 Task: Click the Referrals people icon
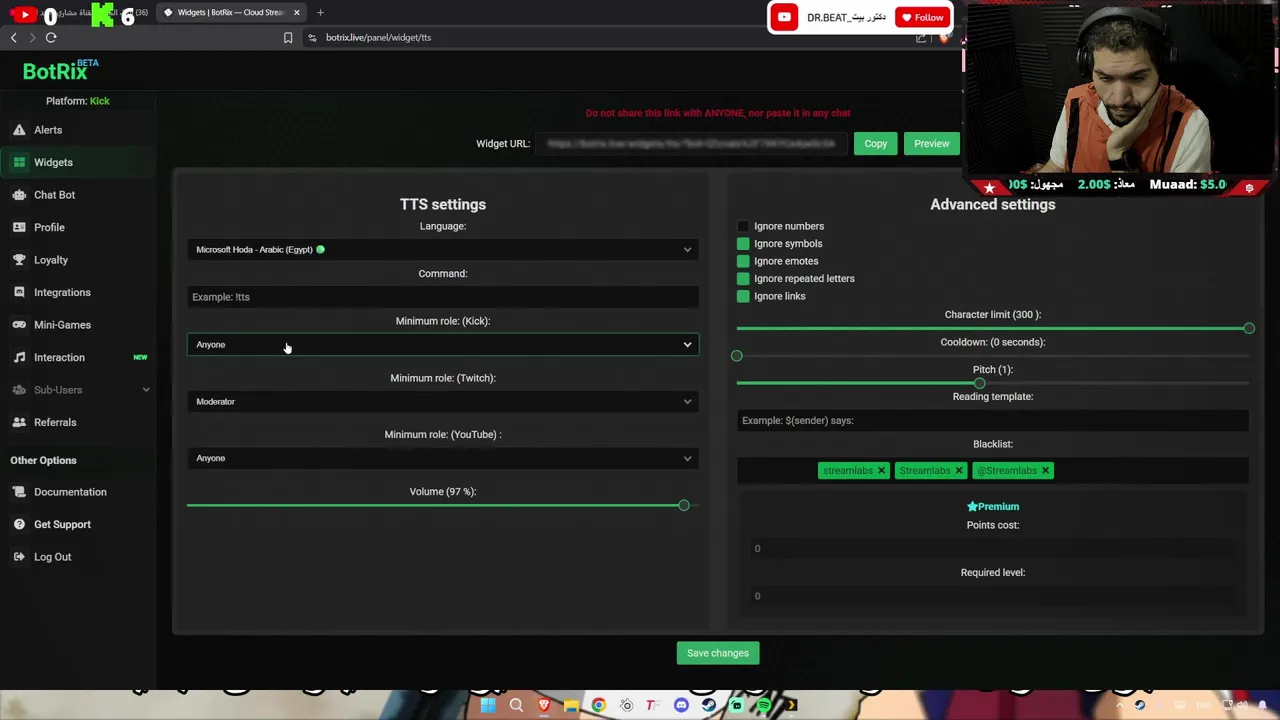coord(19,422)
